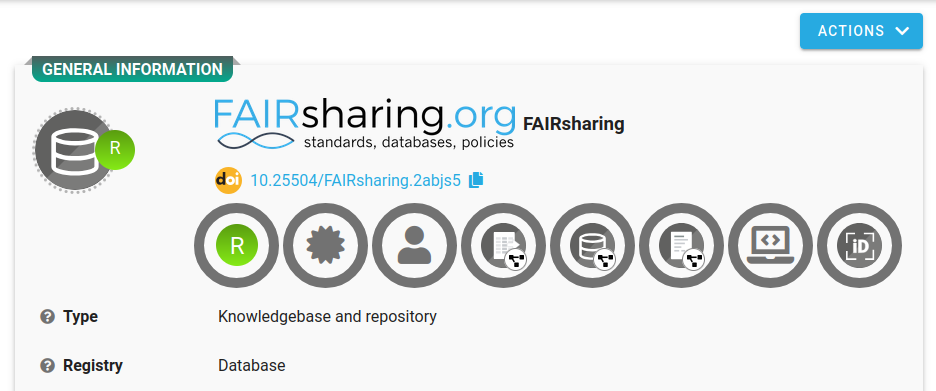Show help for the Type field
The height and width of the screenshot is (391, 936).
coord(47,316)
